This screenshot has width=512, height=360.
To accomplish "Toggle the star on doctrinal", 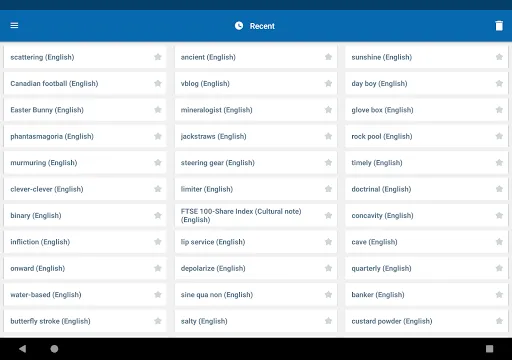I will click(499, 189).
